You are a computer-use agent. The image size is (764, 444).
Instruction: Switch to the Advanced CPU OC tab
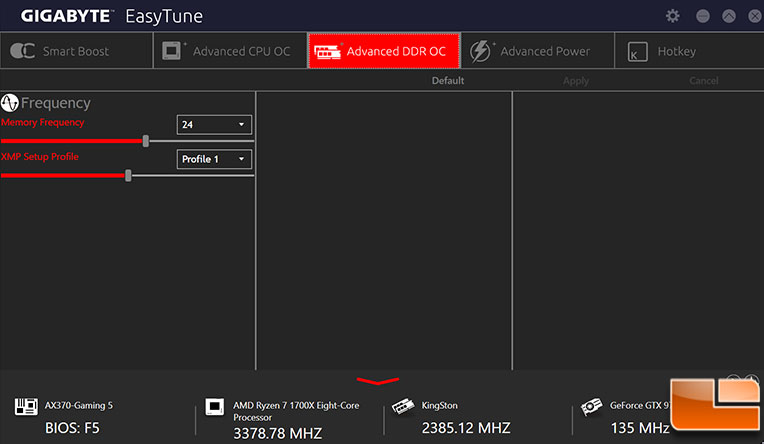tap(230, 51)
